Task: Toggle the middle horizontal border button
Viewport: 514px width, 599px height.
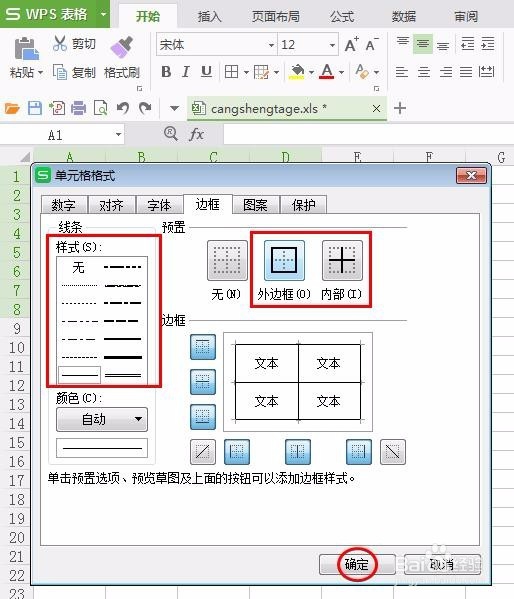Action: (x=203, y=382)
